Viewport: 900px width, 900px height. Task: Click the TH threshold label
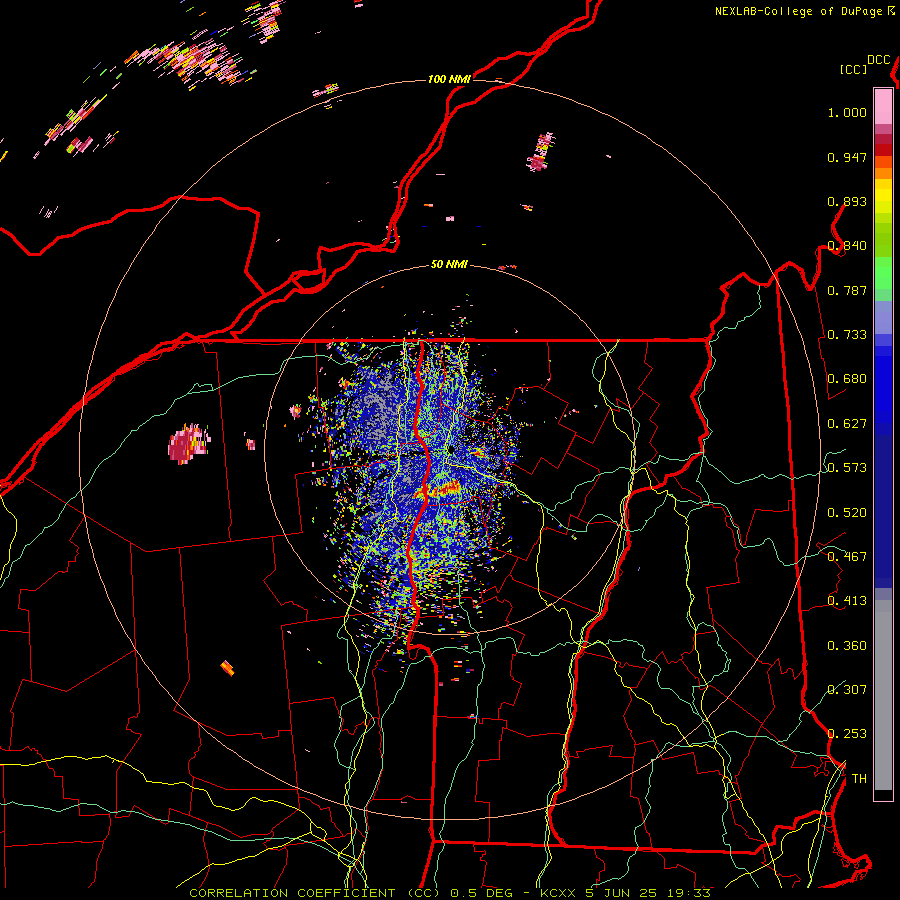(x=859, y=779)
